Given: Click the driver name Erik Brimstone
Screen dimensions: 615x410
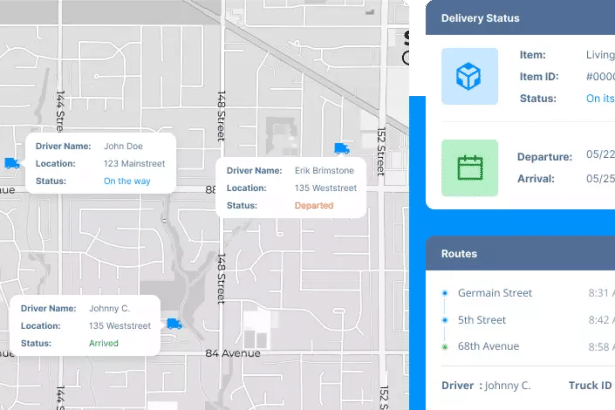Looking at the screenshot, I should point(324,170).
